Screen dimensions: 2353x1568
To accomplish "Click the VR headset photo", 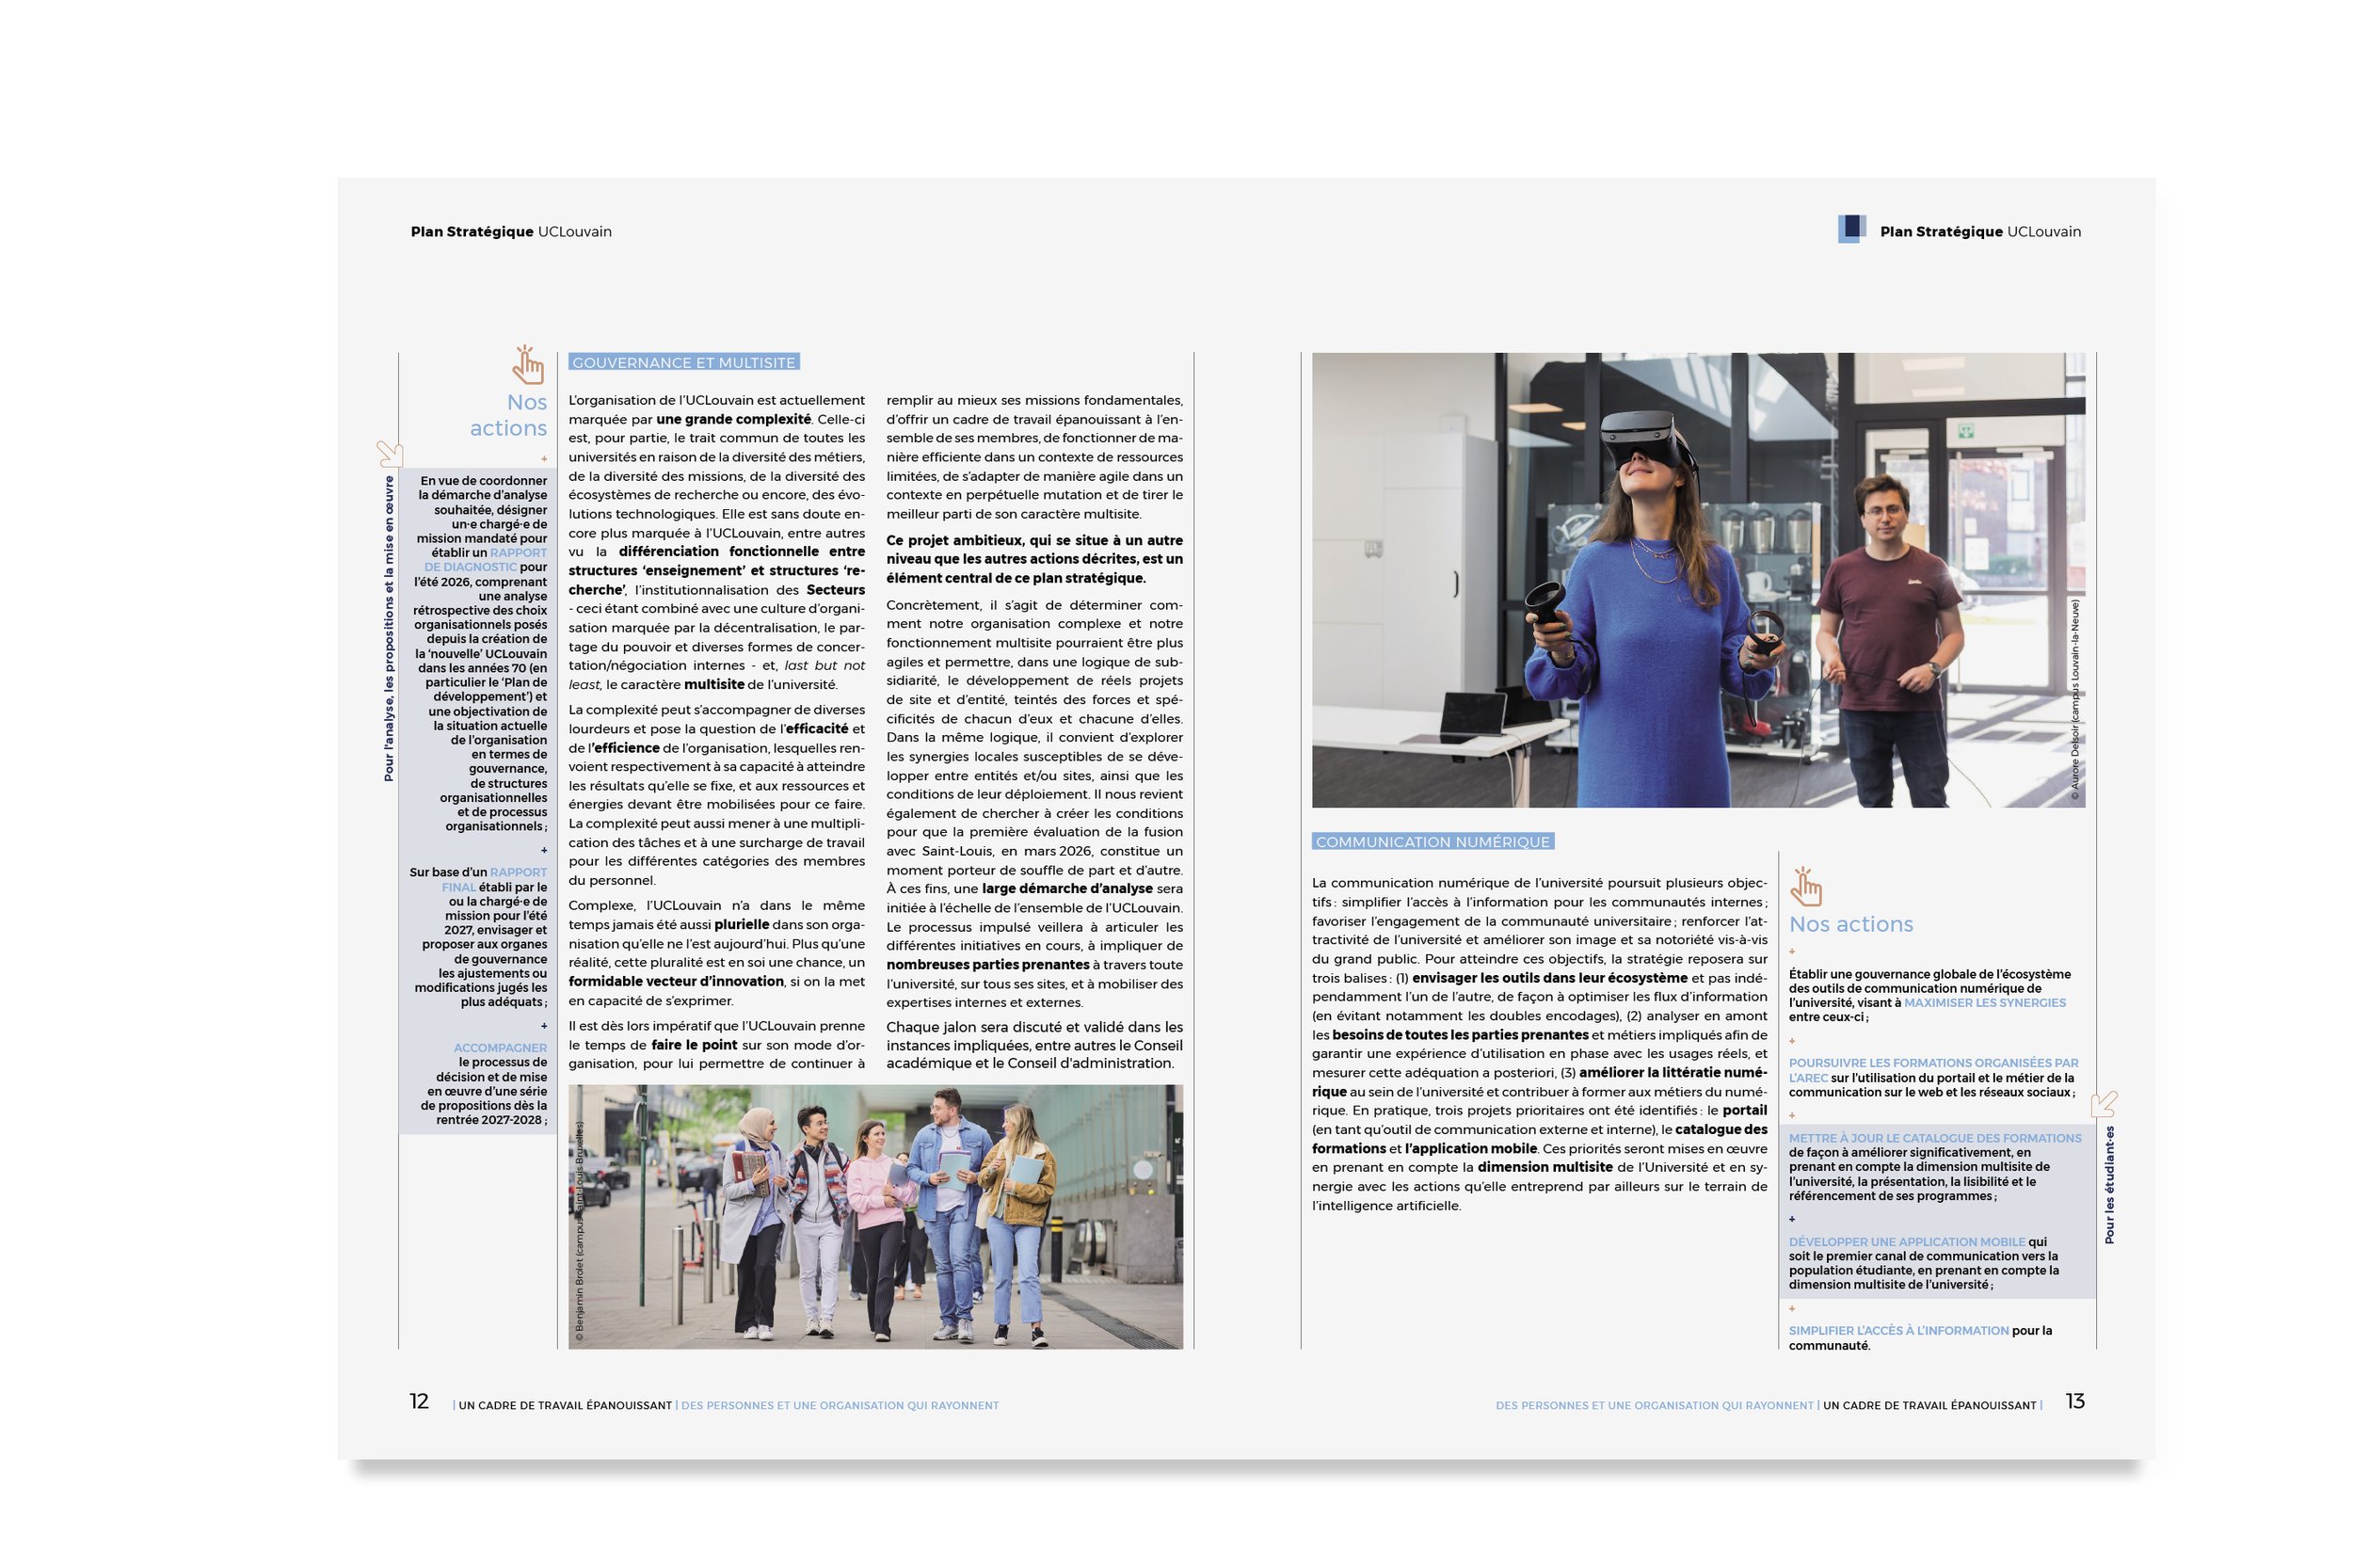I will point(1697,580).
